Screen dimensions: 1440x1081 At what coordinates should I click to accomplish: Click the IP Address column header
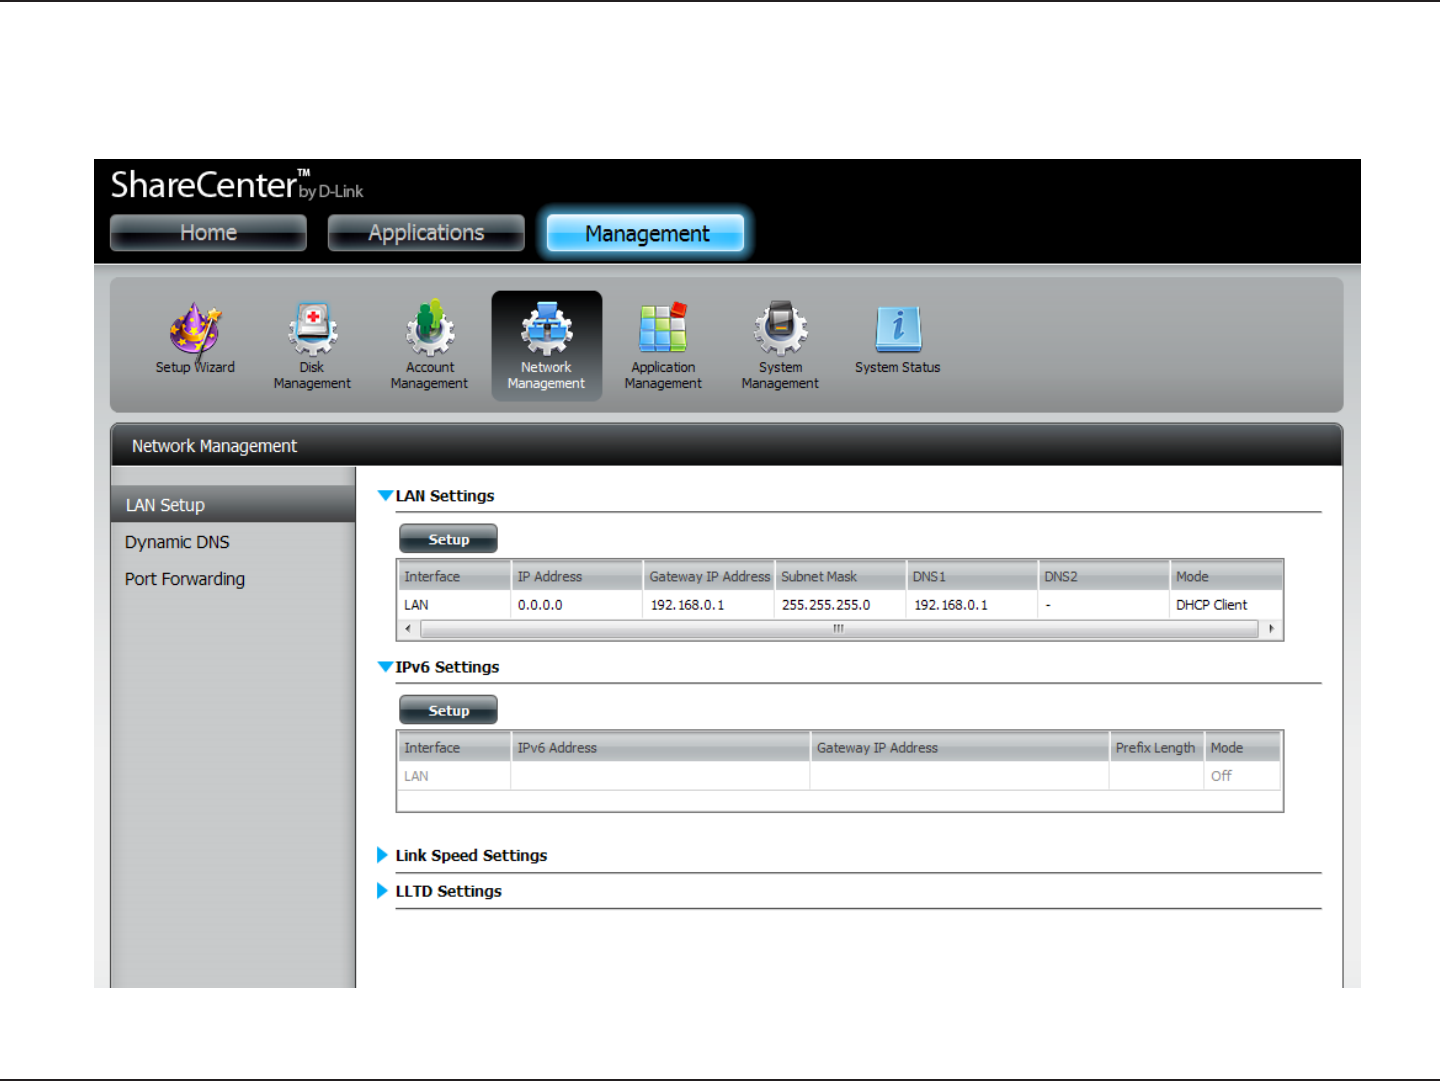point(576,577)
